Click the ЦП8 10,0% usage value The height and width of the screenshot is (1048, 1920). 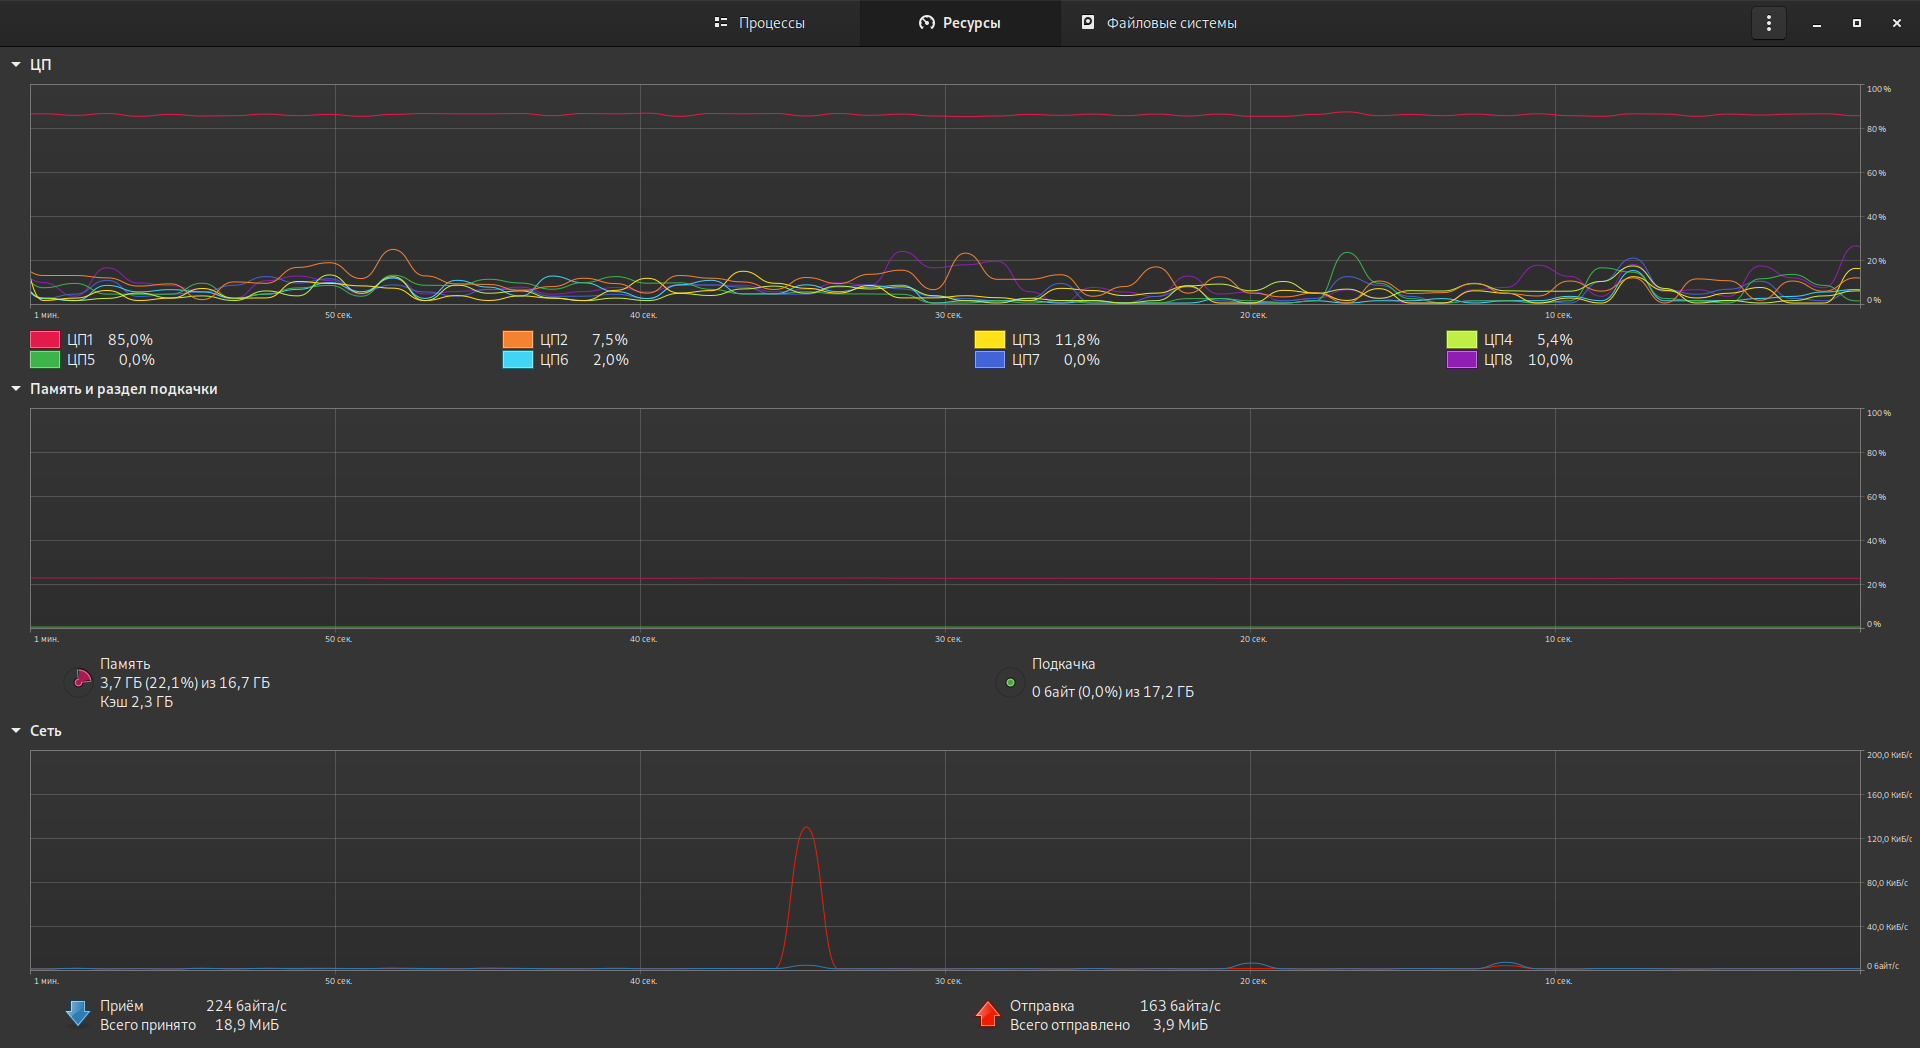[x=1550, y=360]
